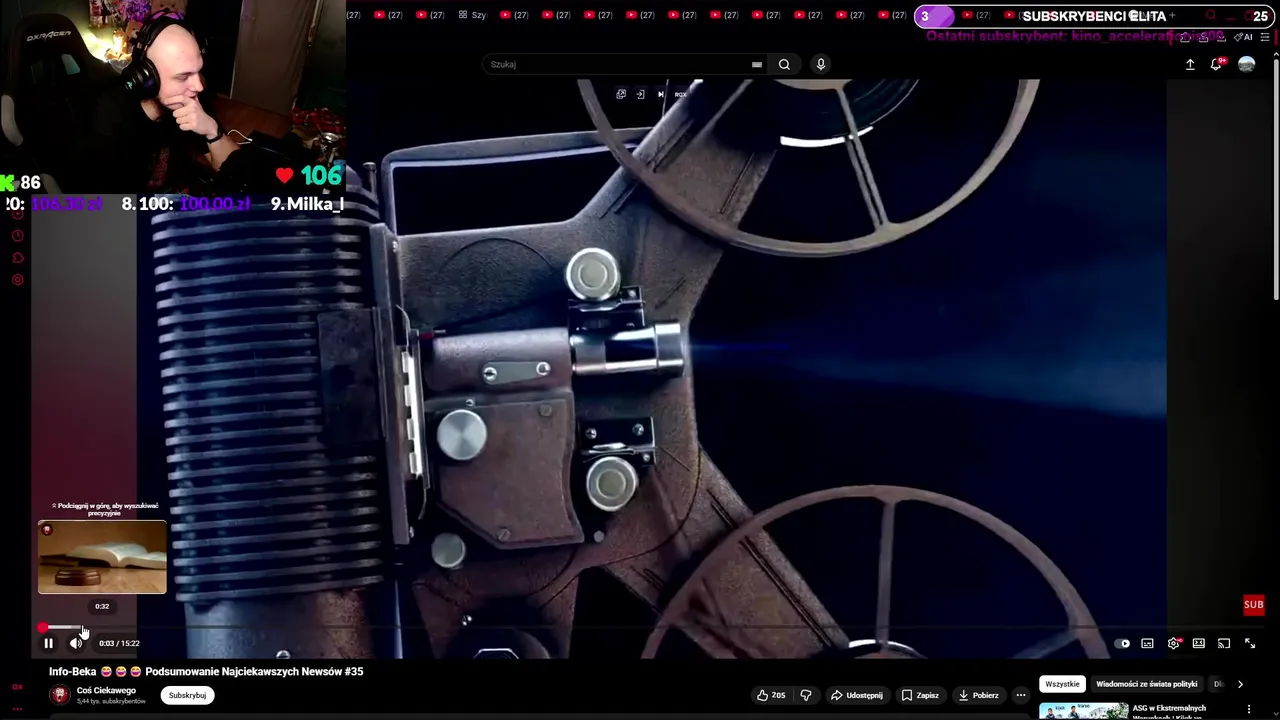Open GX sidebar icon at bottom left
The image size is (1280, 720).
pyautogui.click(x=17, y=687)
